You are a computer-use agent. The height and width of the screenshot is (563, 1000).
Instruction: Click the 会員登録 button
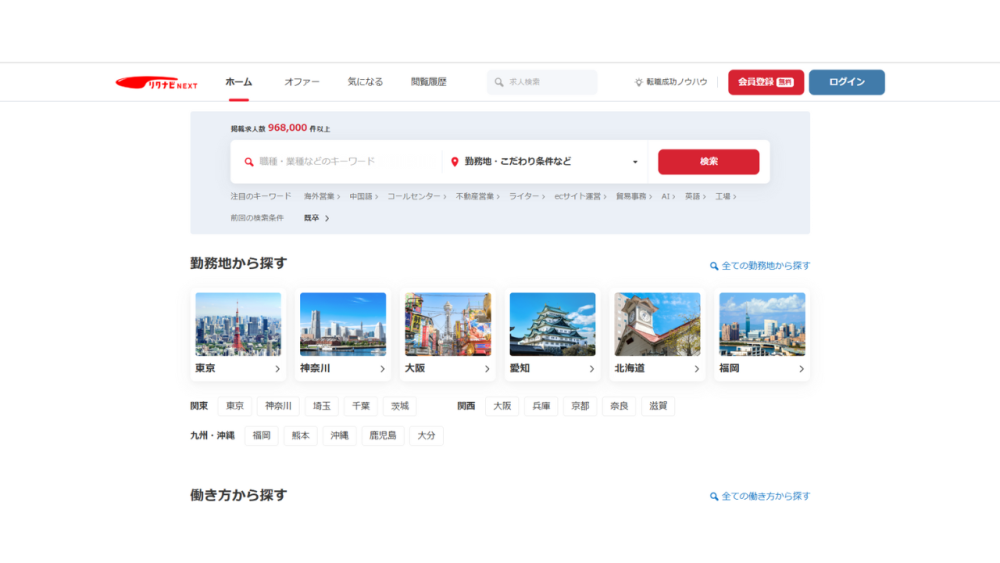pyautogui.click(x=765, y=82)
